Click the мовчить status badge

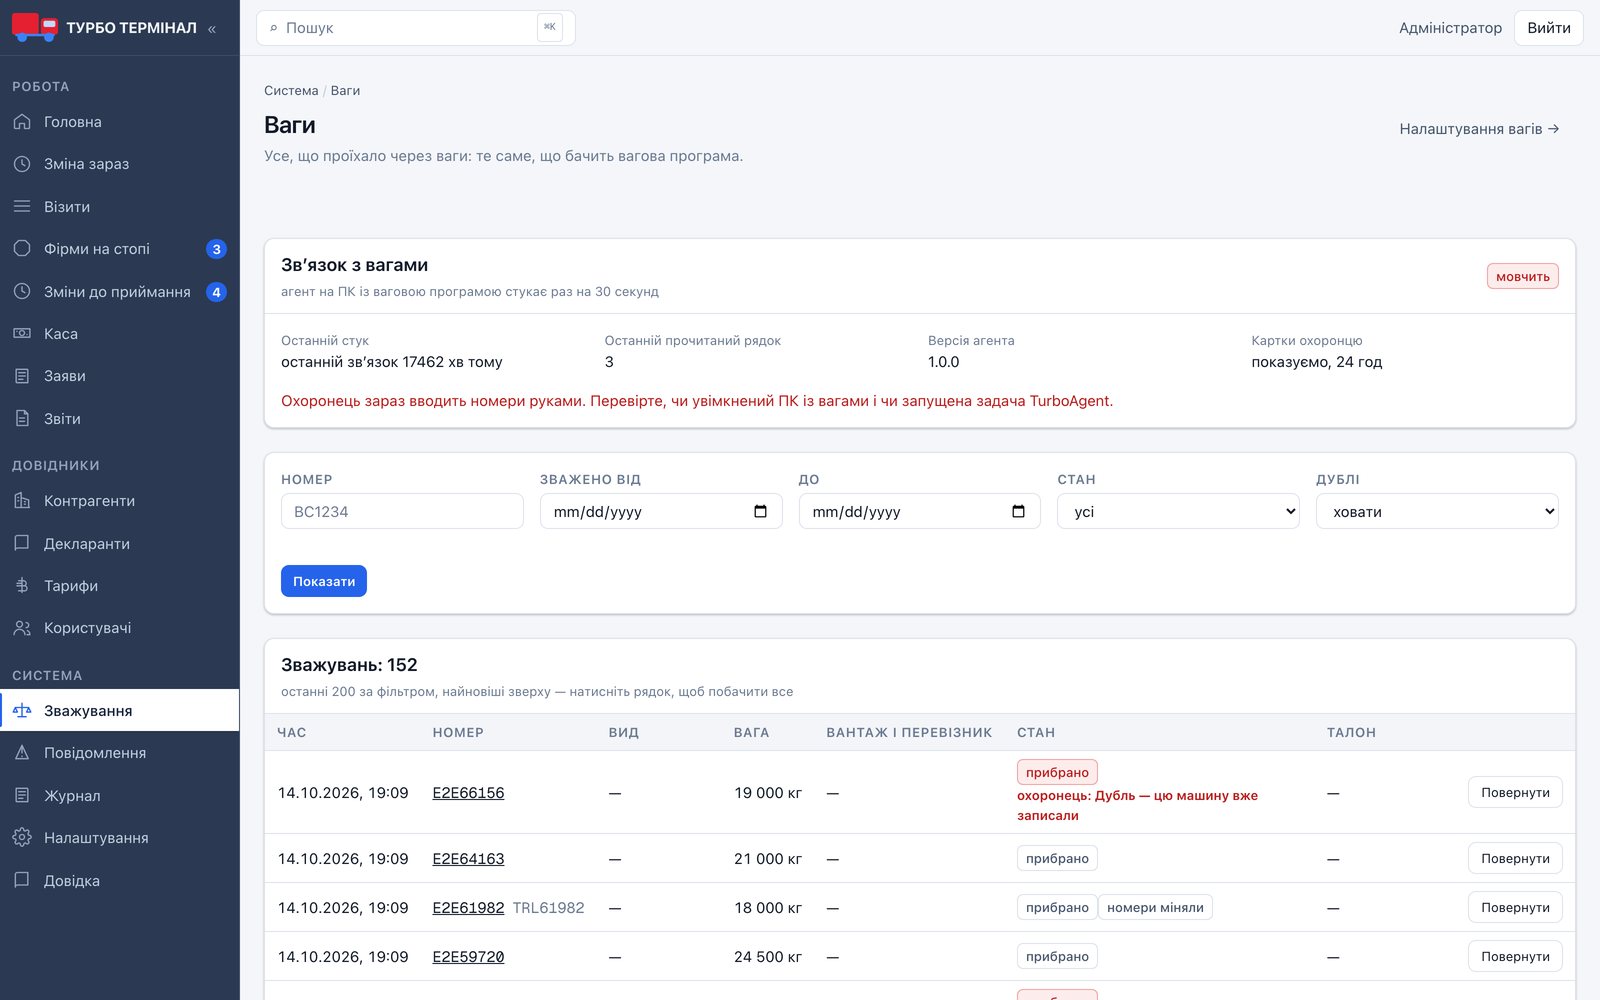pos(1522,276)
